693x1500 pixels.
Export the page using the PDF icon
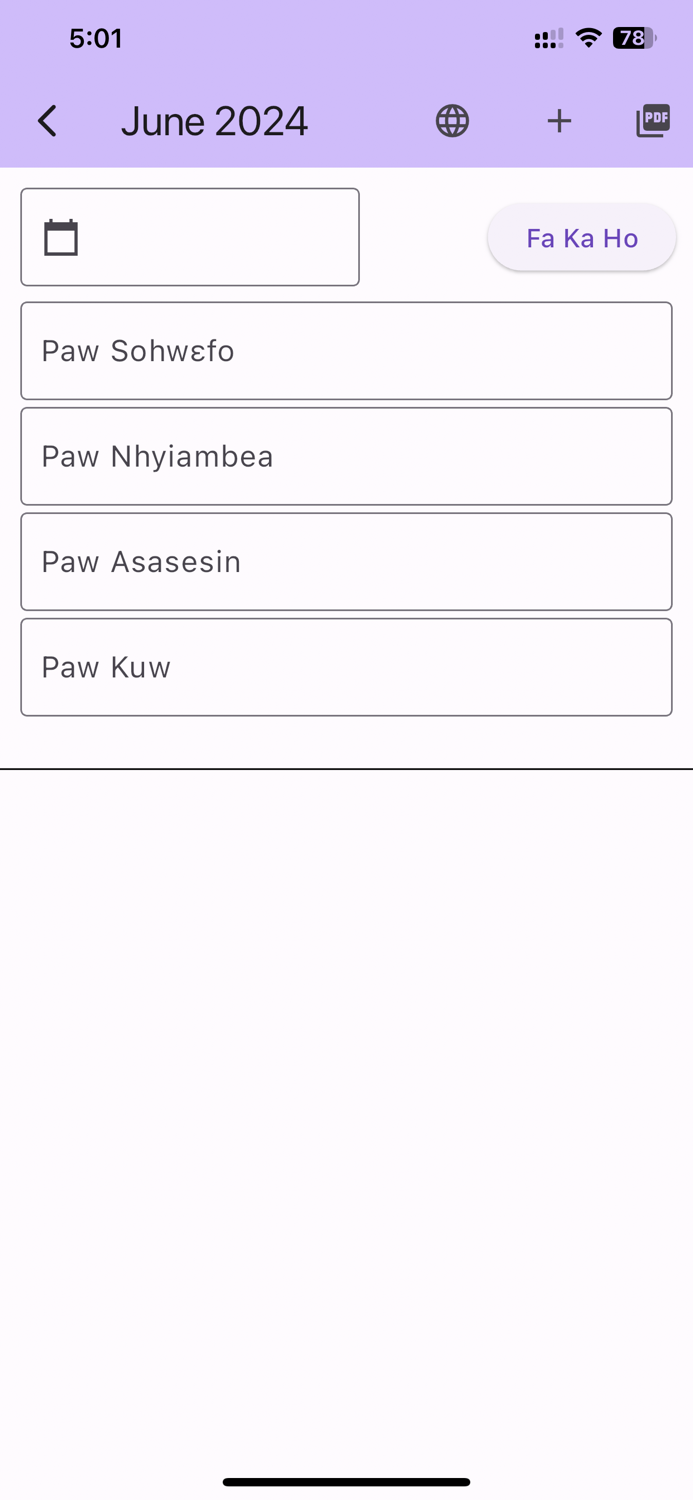(x=652, y=120)
